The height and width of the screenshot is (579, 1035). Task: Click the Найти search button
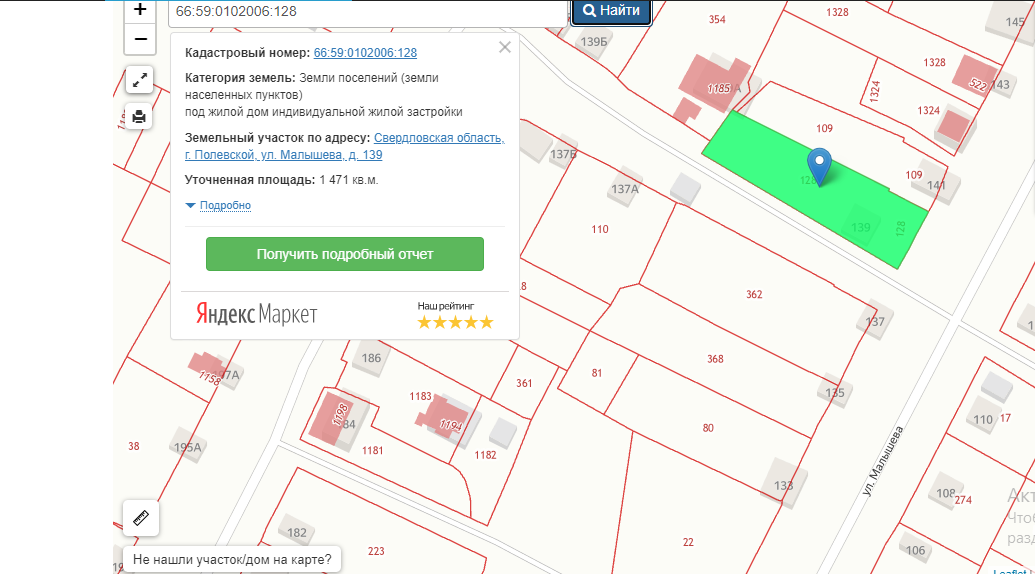coord(611,11)
